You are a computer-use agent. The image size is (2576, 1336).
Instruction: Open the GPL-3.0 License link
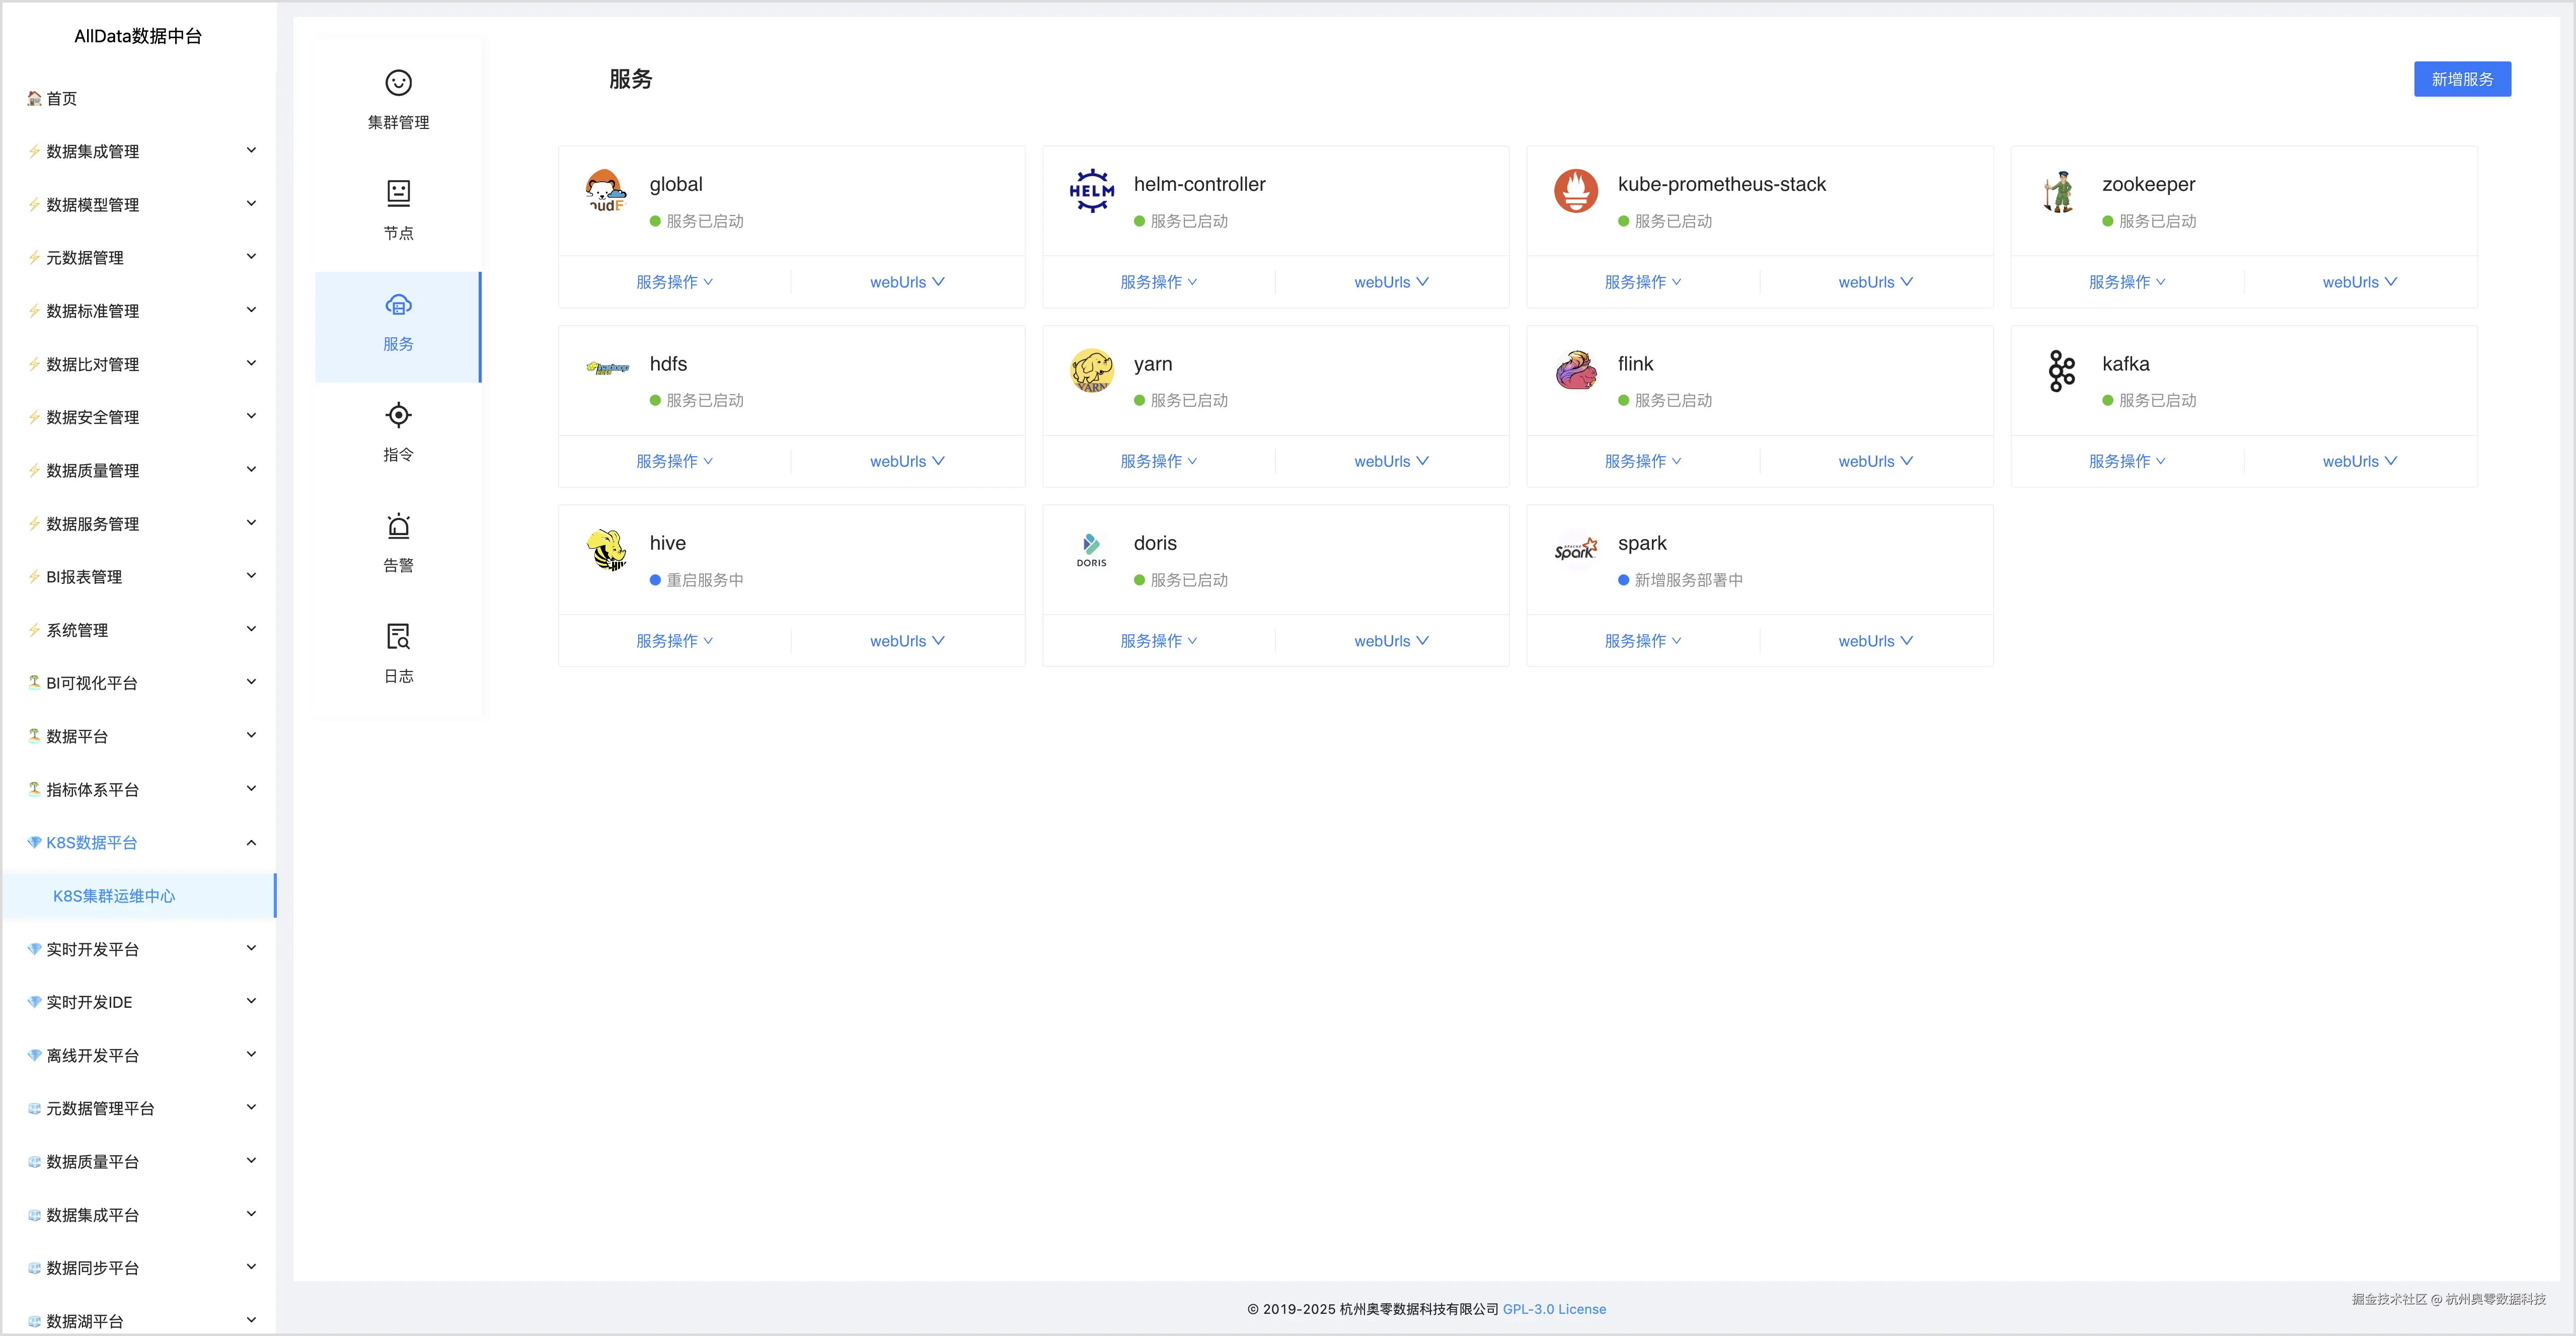(x=1554, y=1309)
